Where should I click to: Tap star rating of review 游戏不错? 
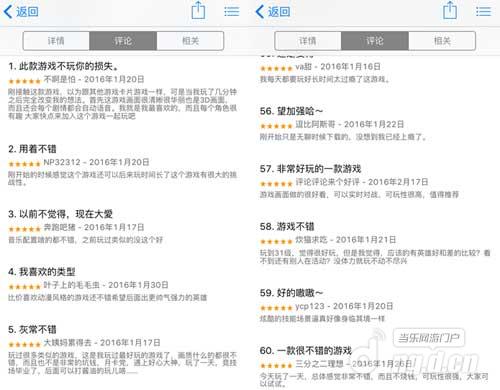[x=276, y=242]
